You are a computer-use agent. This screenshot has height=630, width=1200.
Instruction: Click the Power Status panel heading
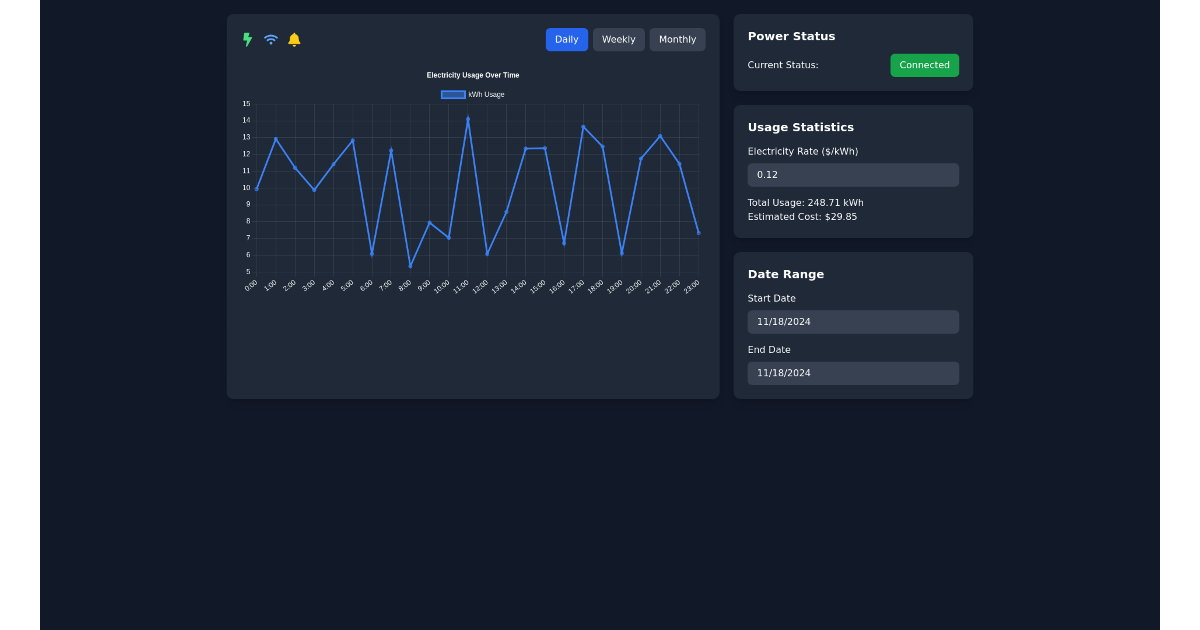(x=791, y=36)
